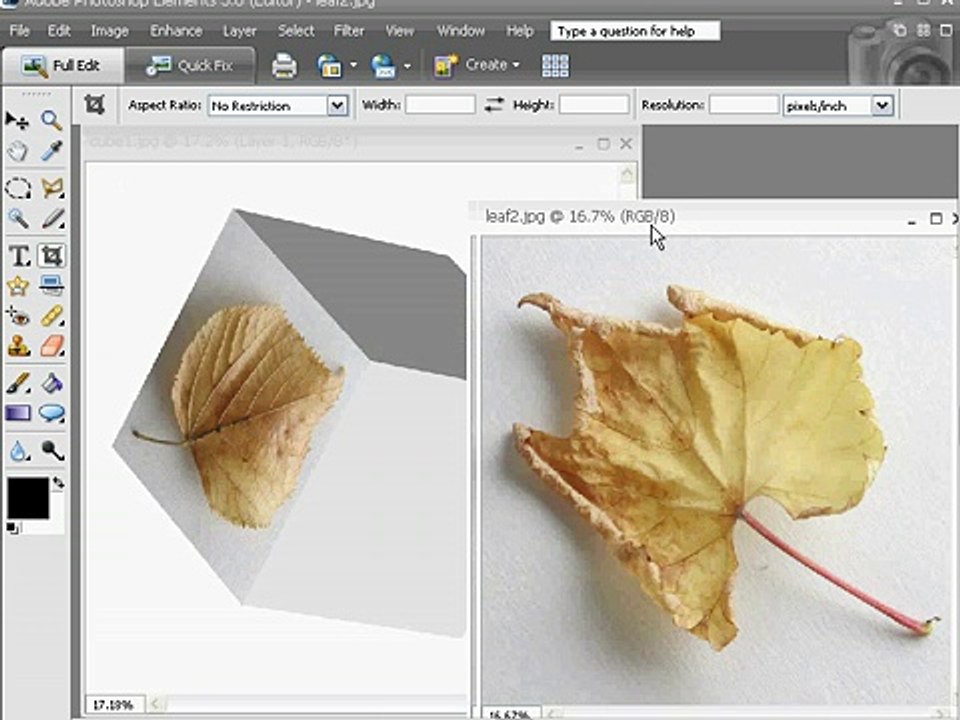Screen dimensions: 960x720
Task: Open the View menu
Action: tap(399, 31)
